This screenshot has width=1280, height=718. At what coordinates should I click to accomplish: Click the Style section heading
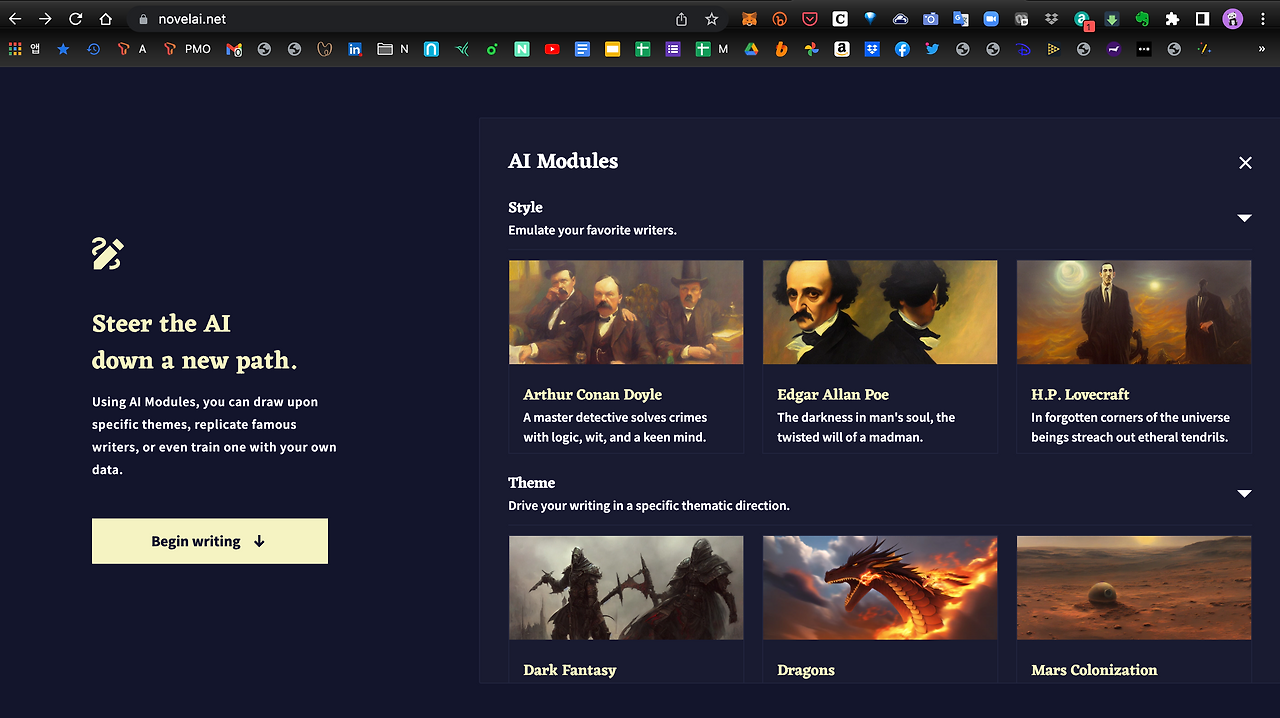click(x=525, y=207)
